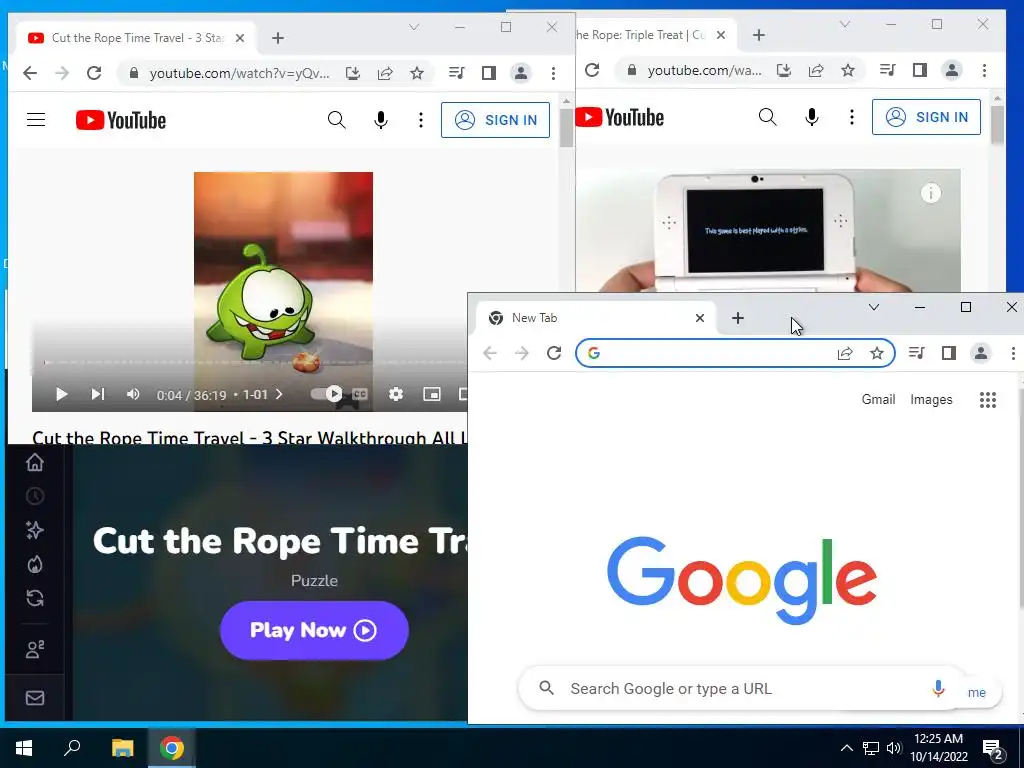Mute the video player volume
1024x768 pixels.
[133, 394]
